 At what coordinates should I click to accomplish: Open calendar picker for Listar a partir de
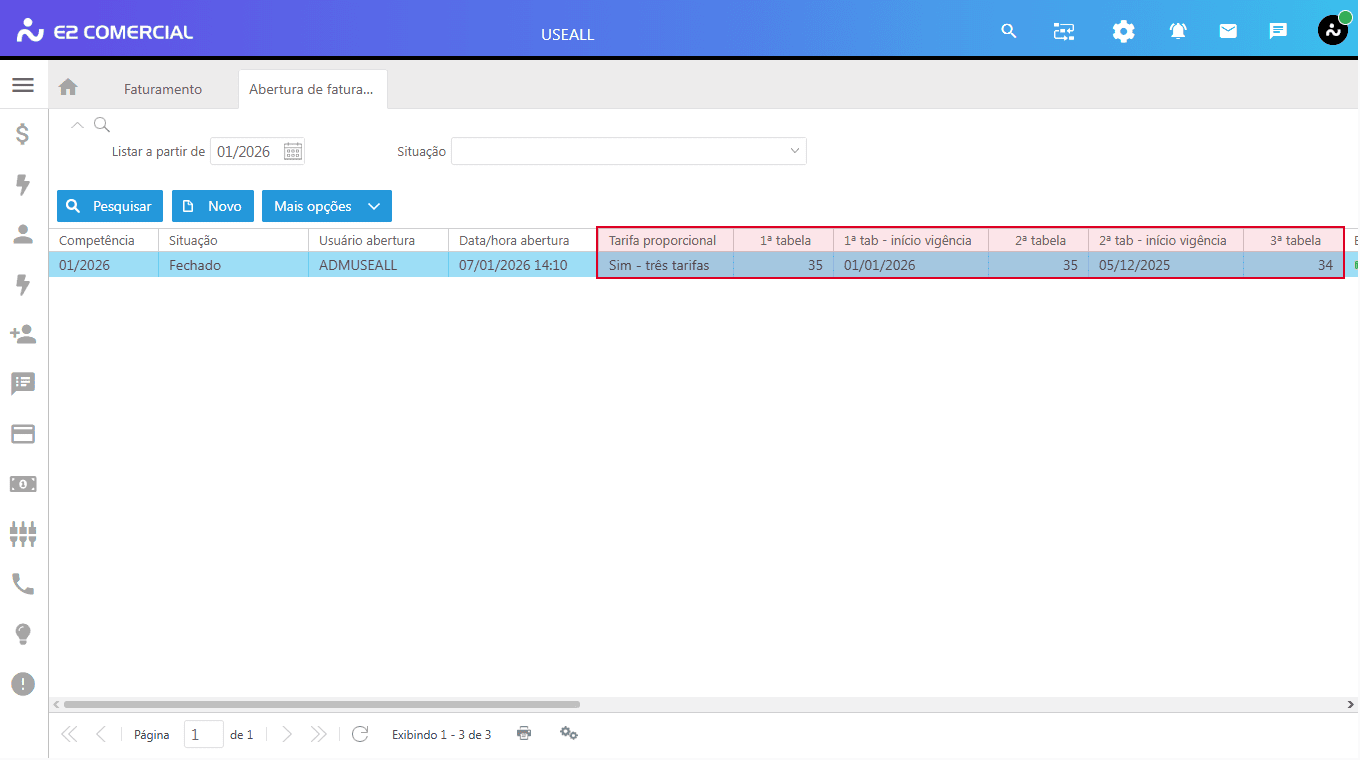(293, 151)
